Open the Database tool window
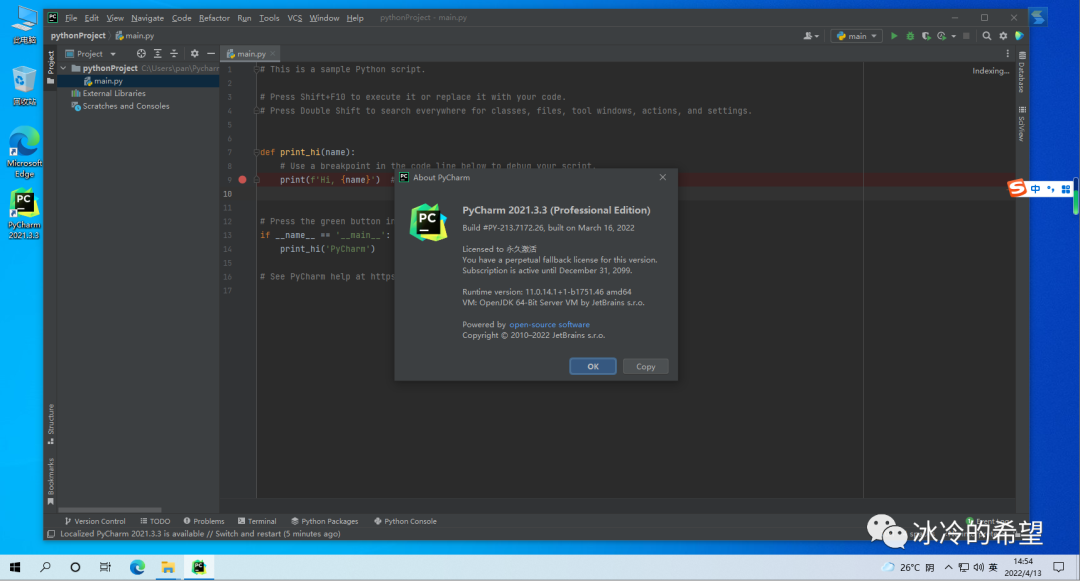 click(1022, 72)
